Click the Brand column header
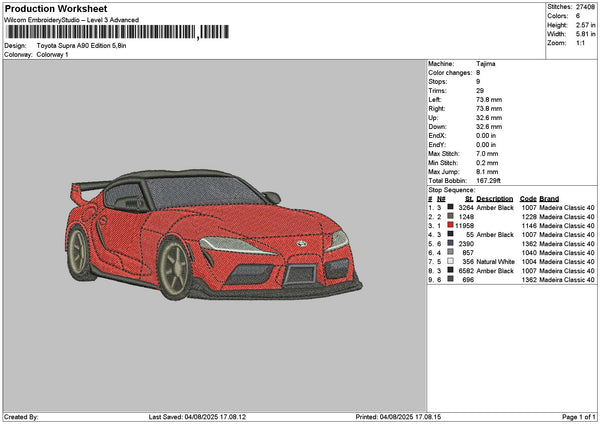The width and height of the screenshot is (600, 424). point(549,198)
